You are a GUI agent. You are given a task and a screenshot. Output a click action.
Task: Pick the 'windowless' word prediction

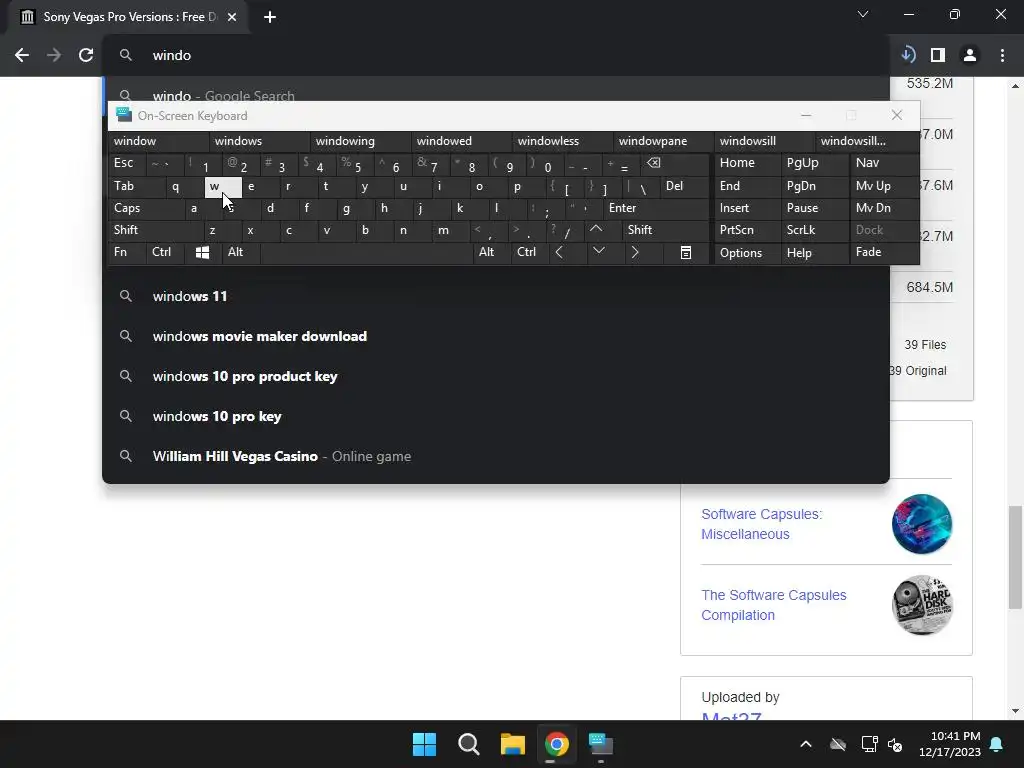pos(563,141)
